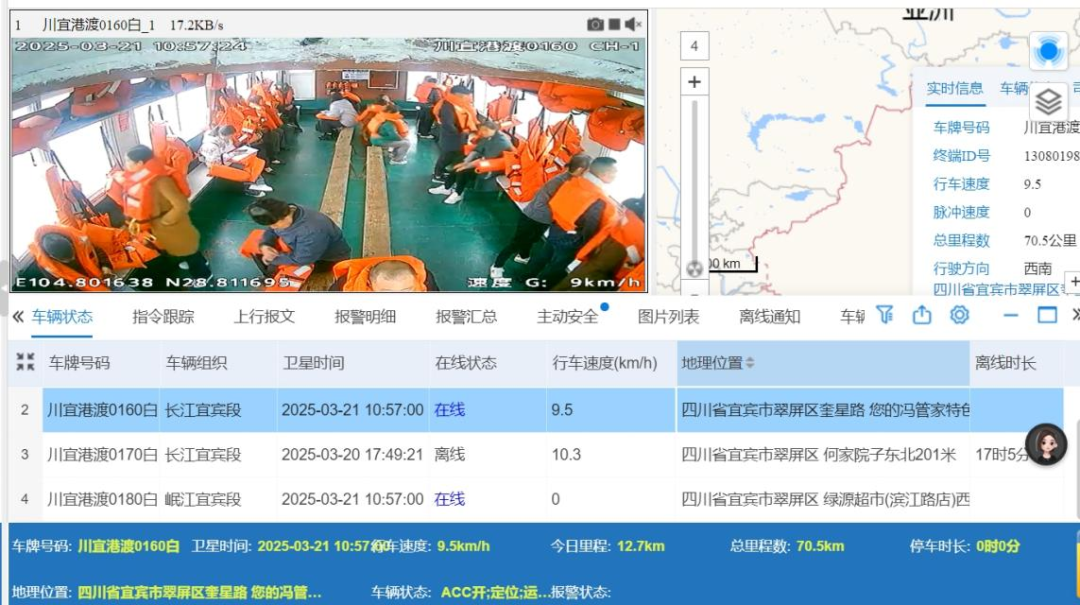Switch to the 指令跟踪 tab
1080x605 pixels.
(x=163, y=317)
